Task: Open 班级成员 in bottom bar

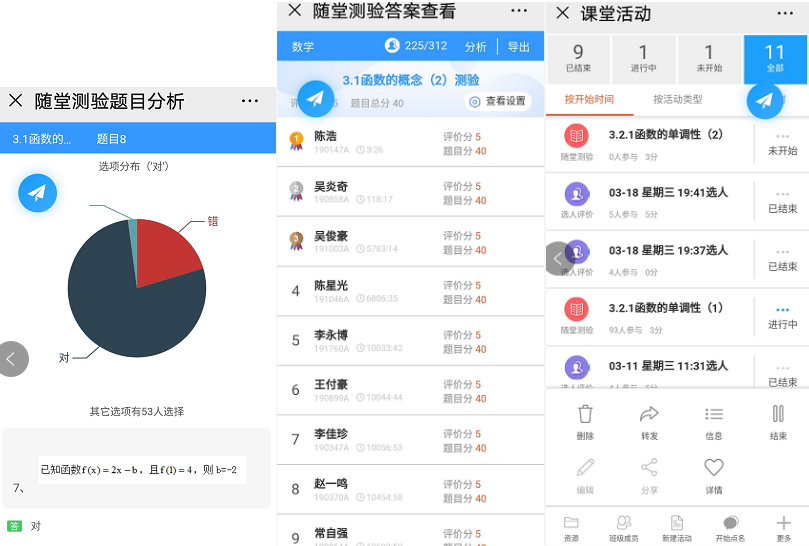Action: [624, 525]
